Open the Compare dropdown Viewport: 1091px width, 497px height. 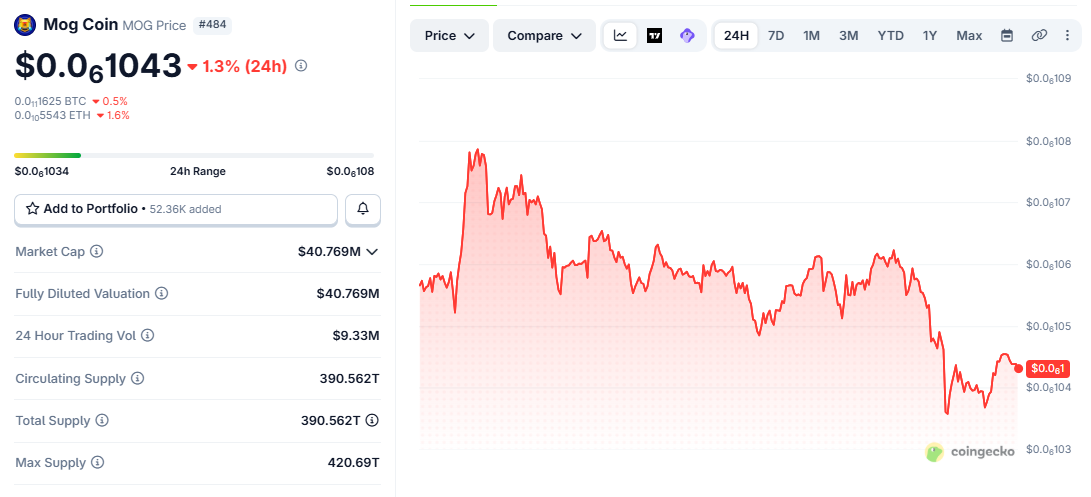544,36
